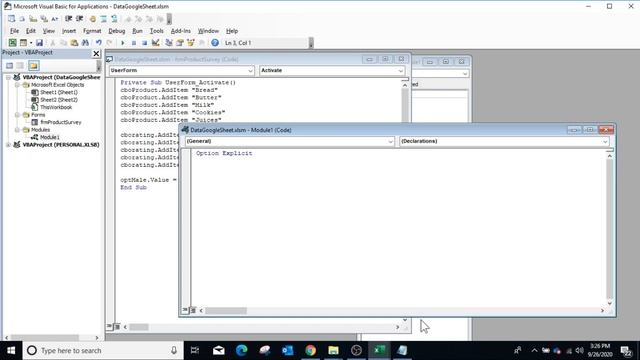This screenshot has height=360, width=640.
Task: Click the Comment Block icon in the Edit toolbar
Action: pos(103,19)
